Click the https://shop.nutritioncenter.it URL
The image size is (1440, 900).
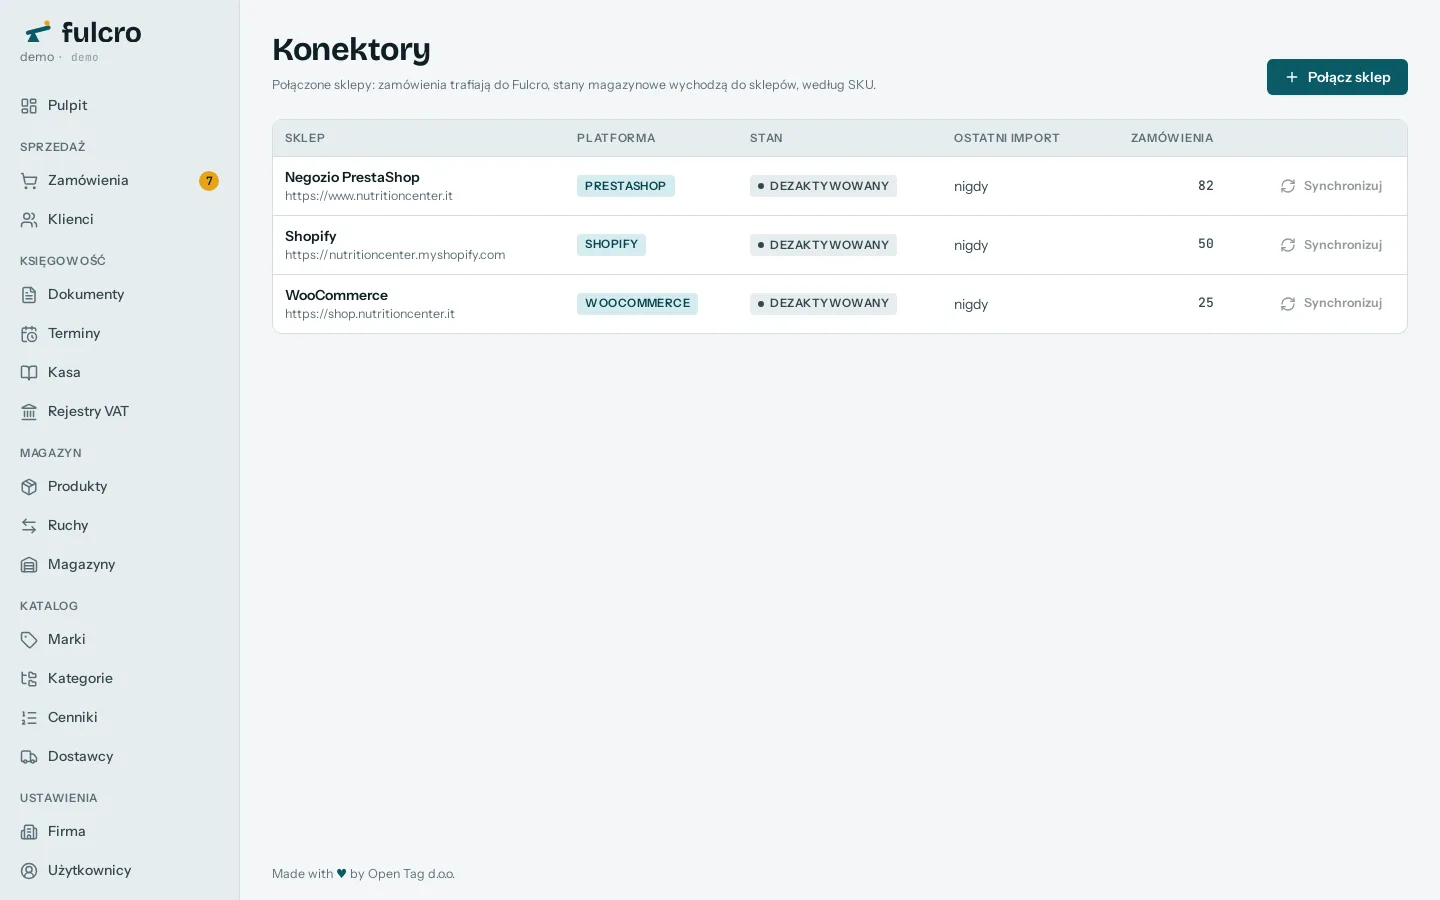point(370,314)
